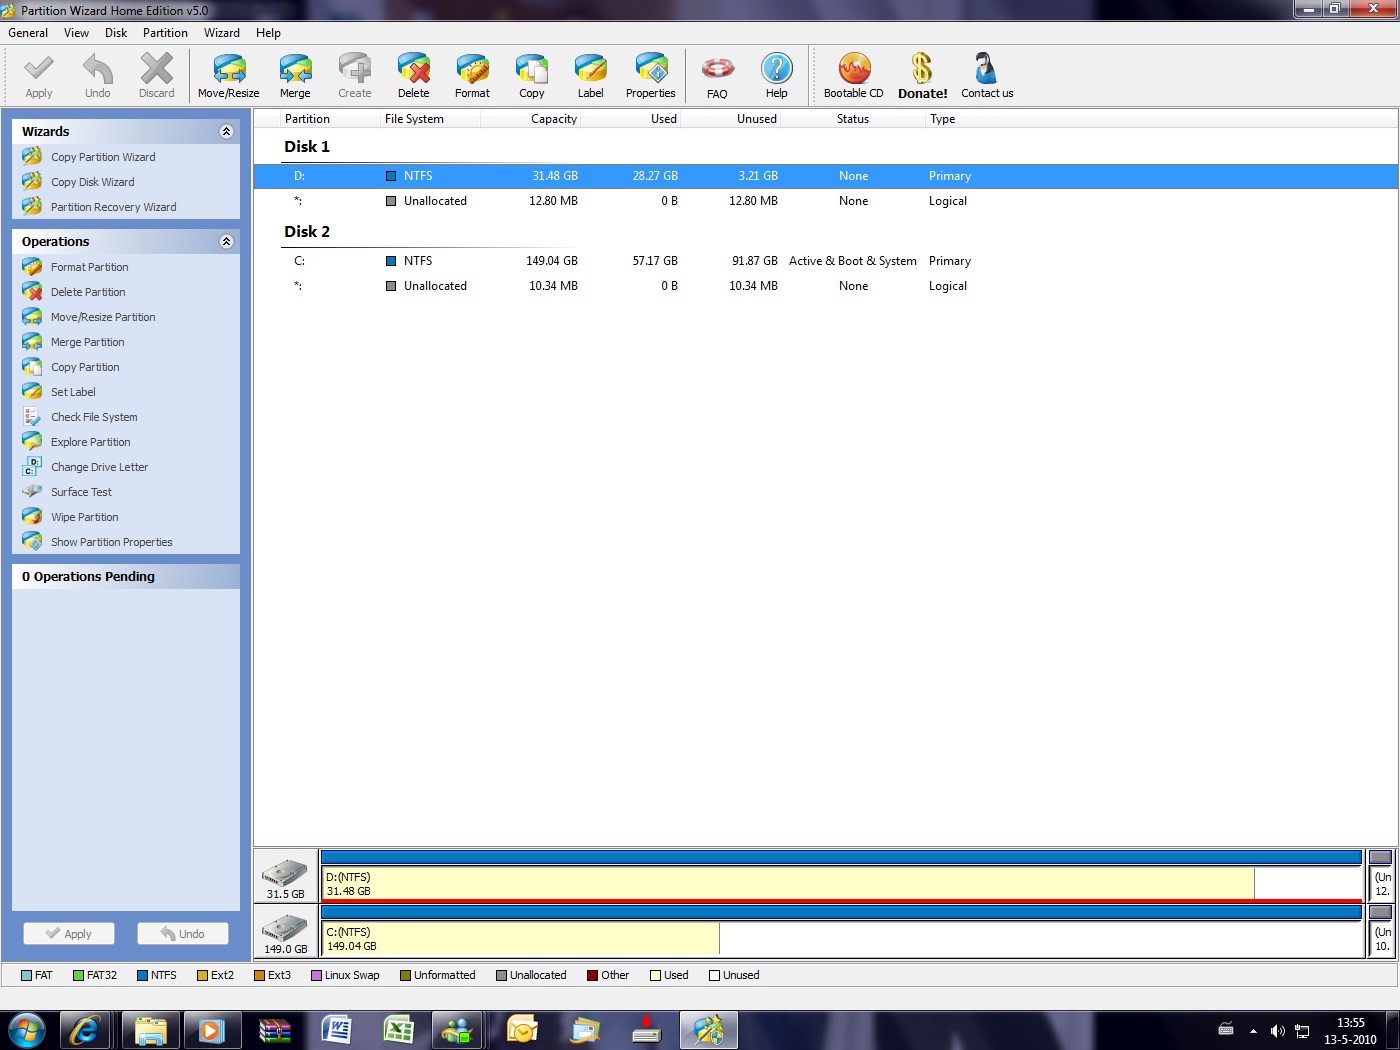Open Explore Partition operation
Viewport: 1400px width, 1050px height.
(x=90, y=442)
